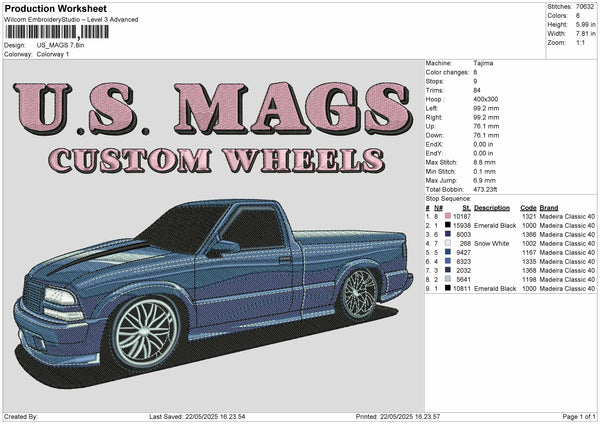Viewport: 600px width, 424px height.
Task: Click the embroidered blue pickup truck design preview
Action: pos(213,293)
